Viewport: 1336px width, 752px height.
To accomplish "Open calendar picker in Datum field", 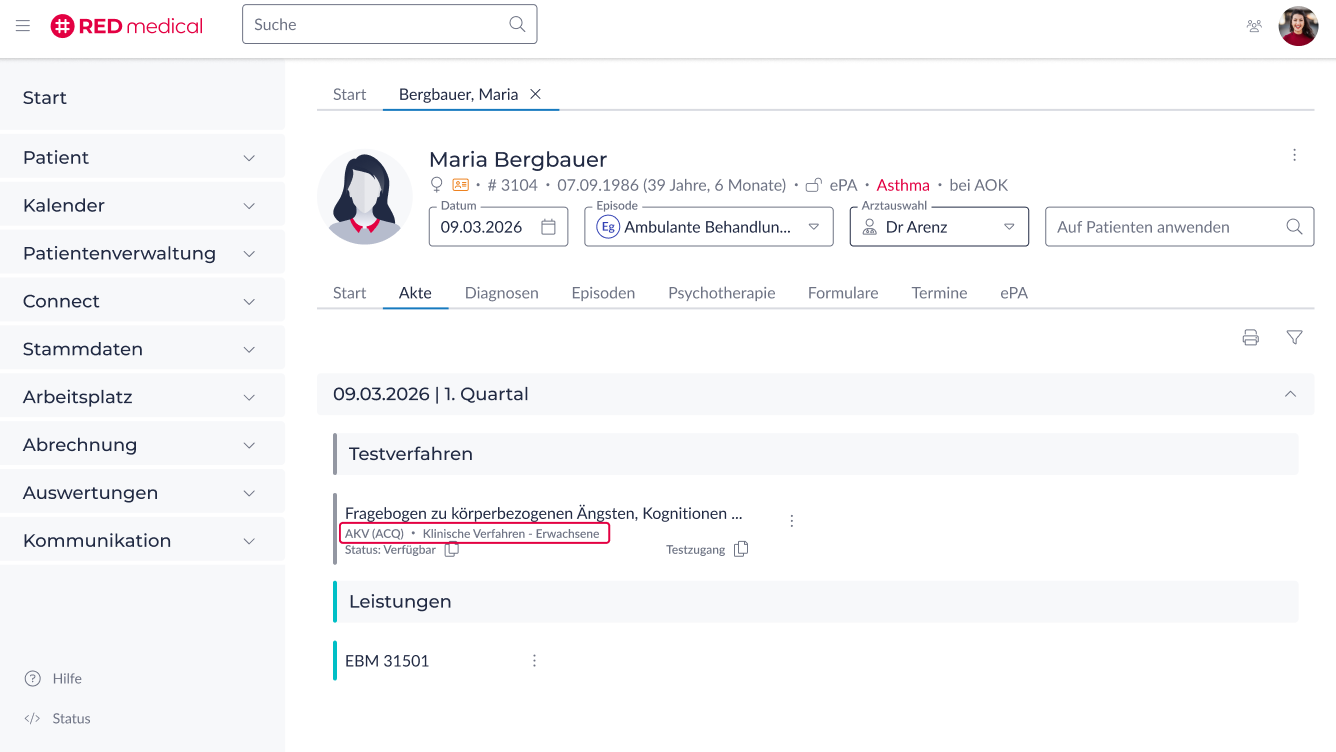I will (x=548, y=227).
